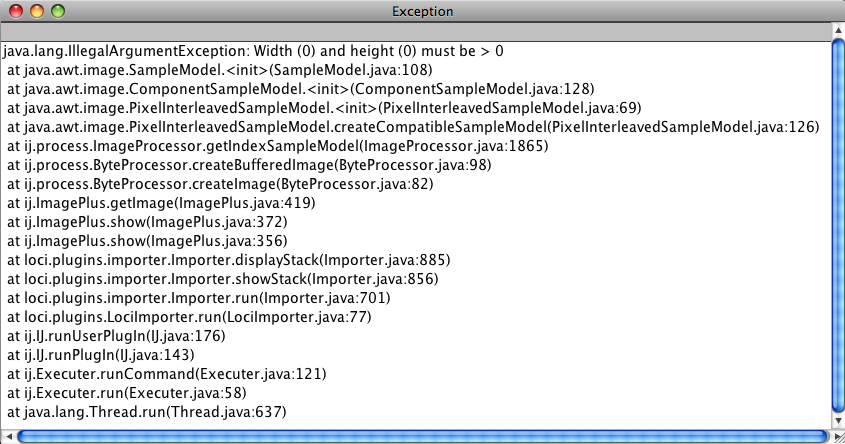Click the vertical scrollbar up arrow
845x444 pixels.
click(837, 32)
